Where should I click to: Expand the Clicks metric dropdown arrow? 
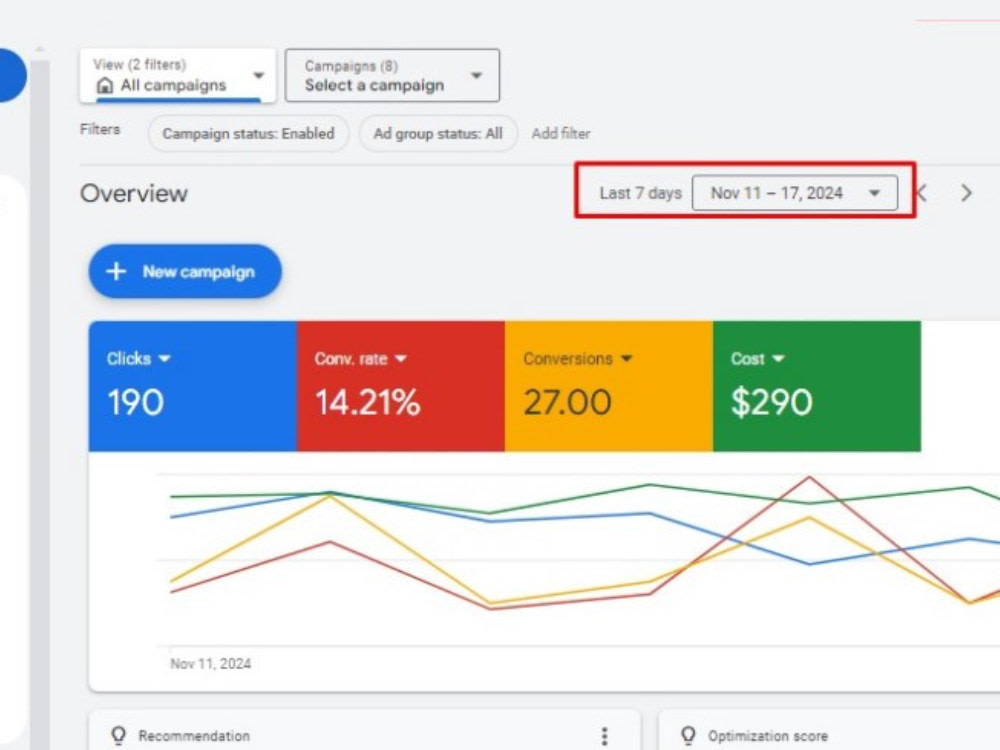pyautogui.click(x=165, y=358)
